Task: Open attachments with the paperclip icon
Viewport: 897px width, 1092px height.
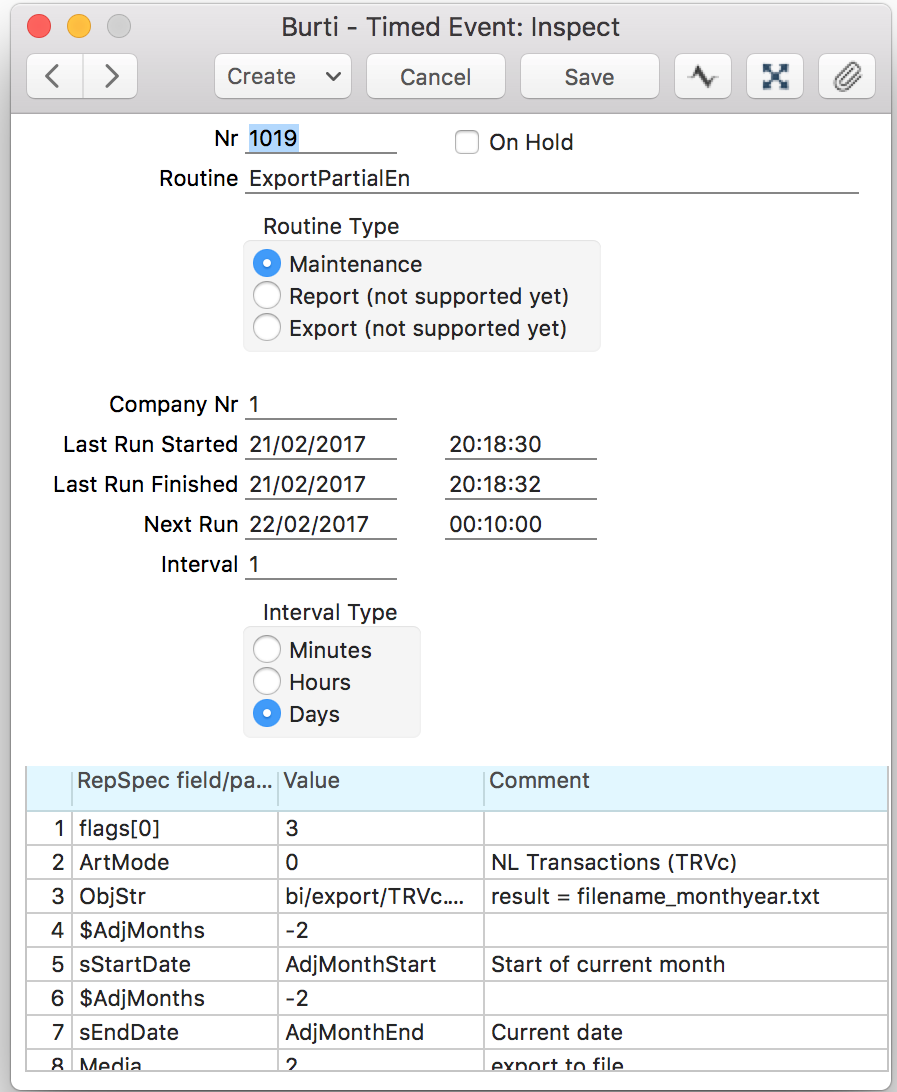Action: 846,77
